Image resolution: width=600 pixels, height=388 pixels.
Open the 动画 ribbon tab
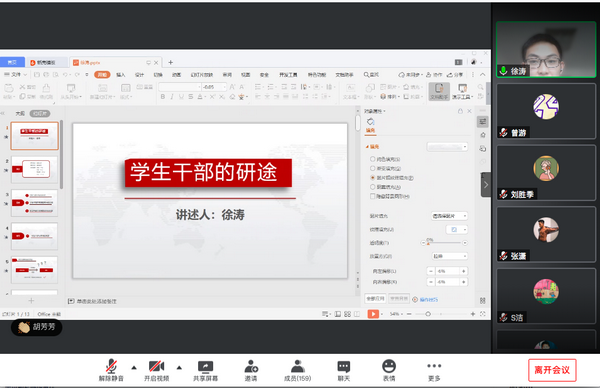click(x=176, y=75)
